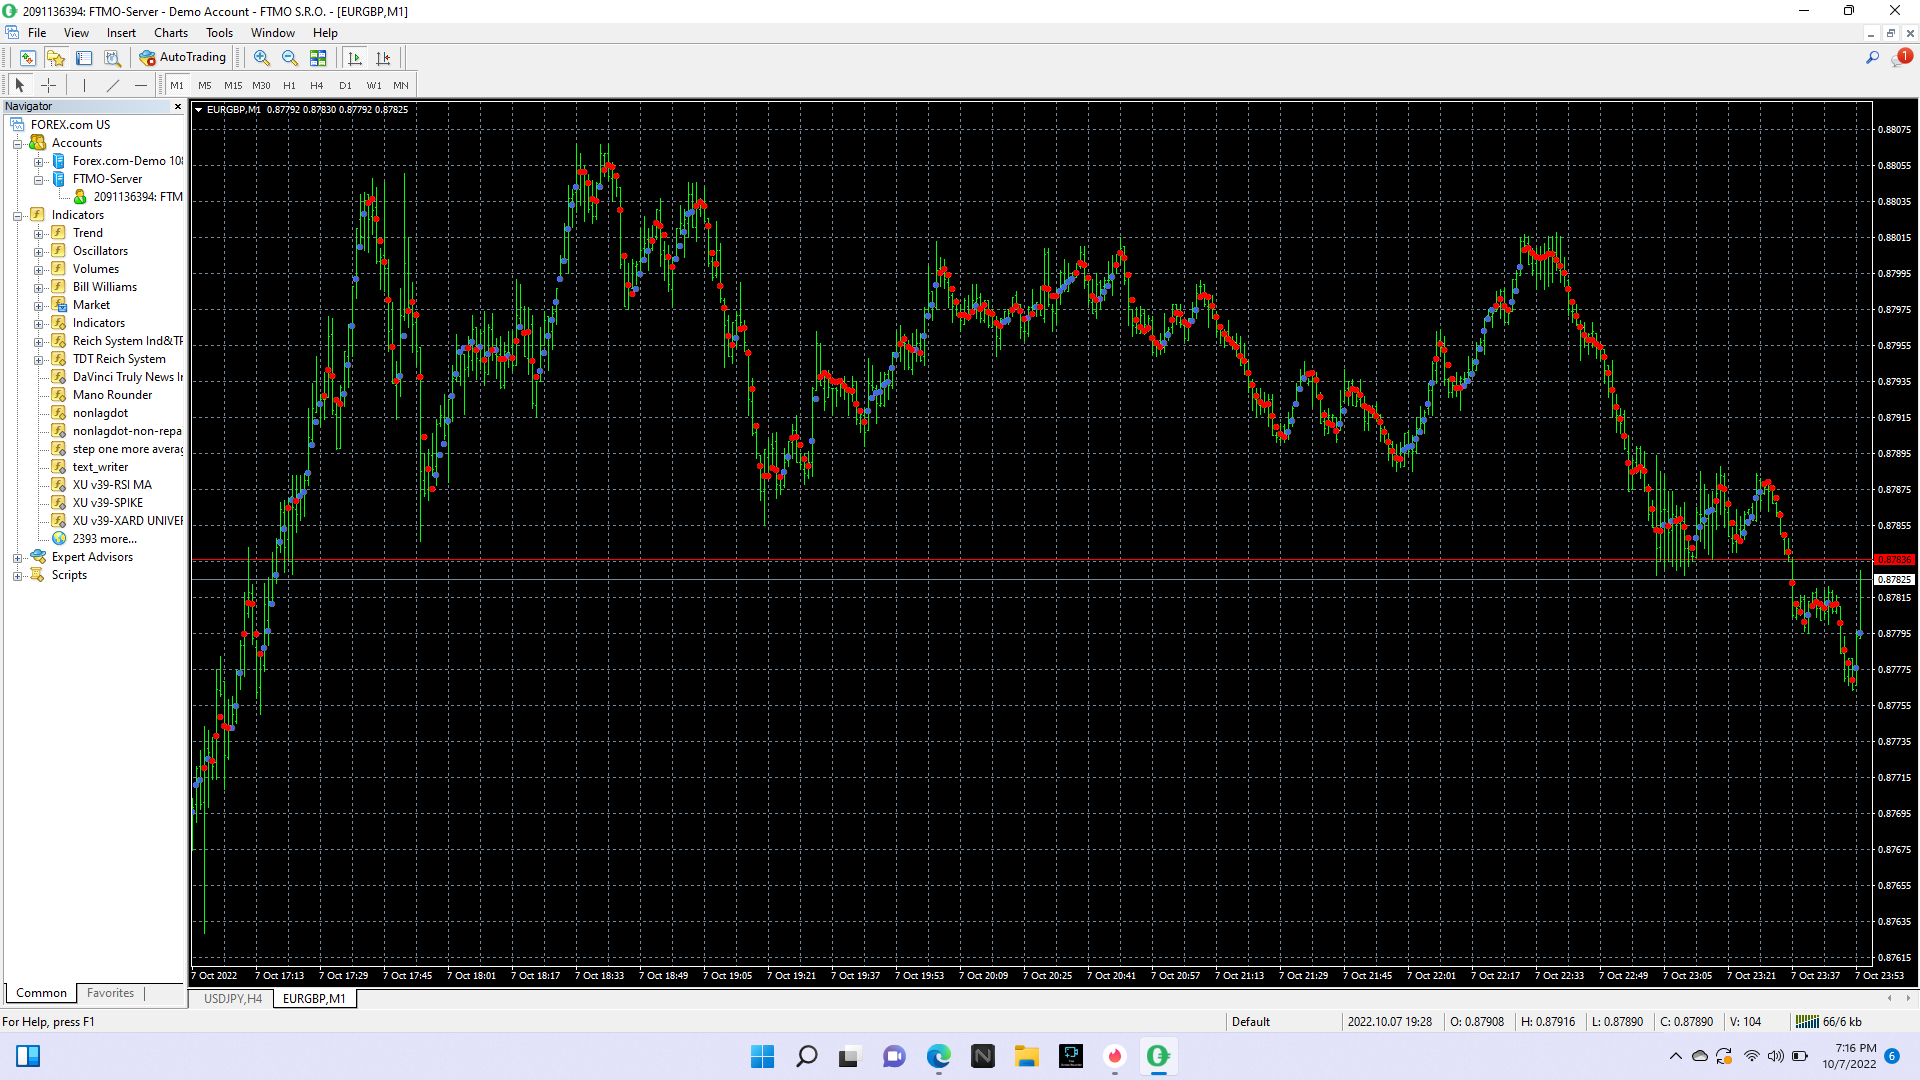Open Microsoft Edge from the taskbar
This screenshot has height=1080, width=1920.
tap(939, 1056)
